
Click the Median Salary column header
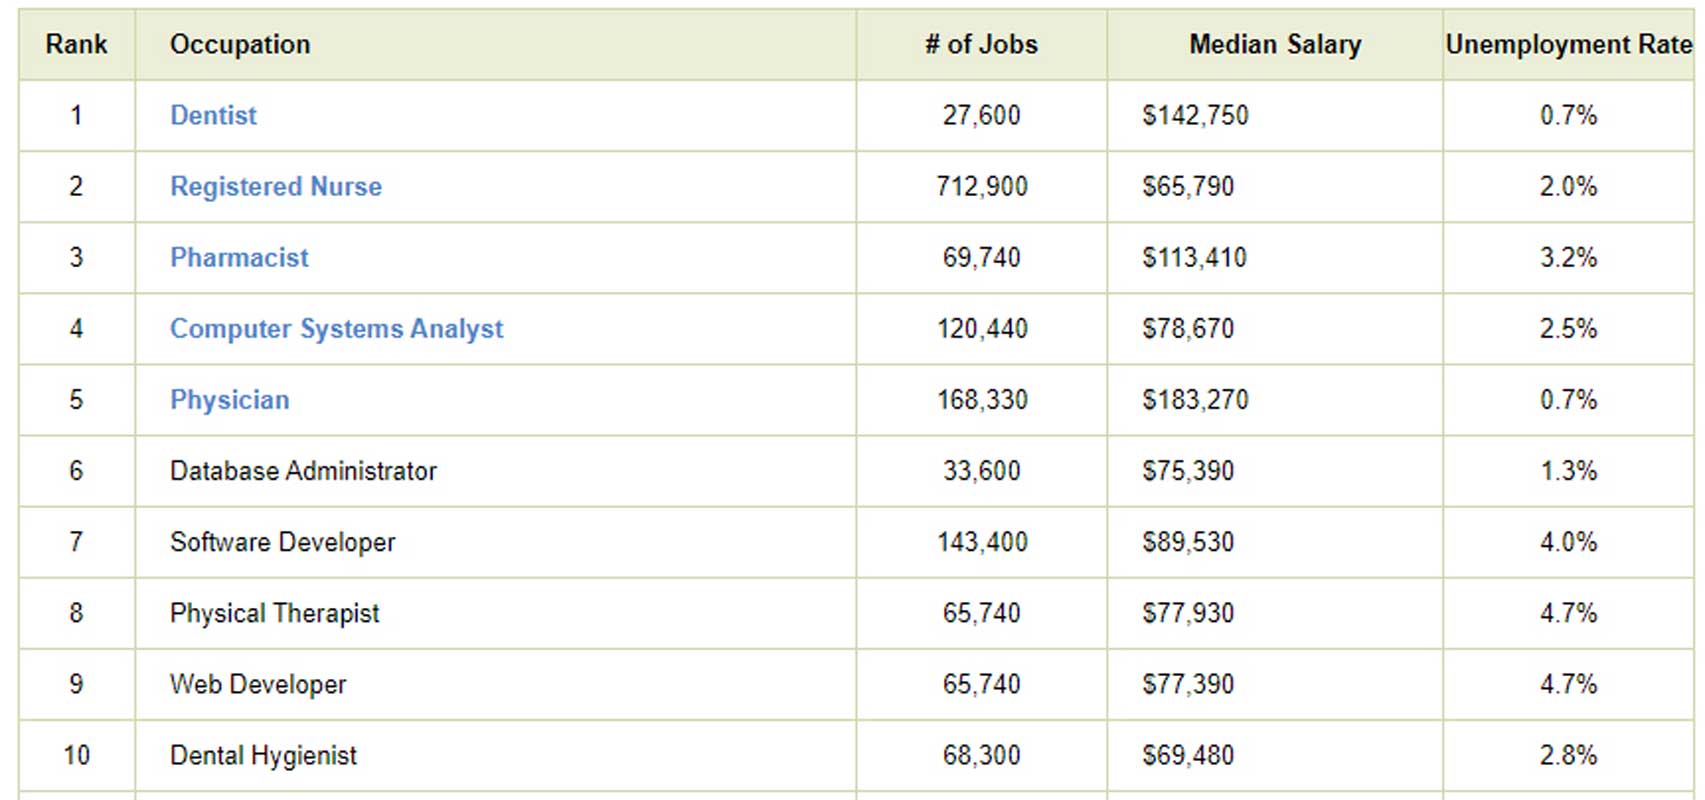[1274, 45]
